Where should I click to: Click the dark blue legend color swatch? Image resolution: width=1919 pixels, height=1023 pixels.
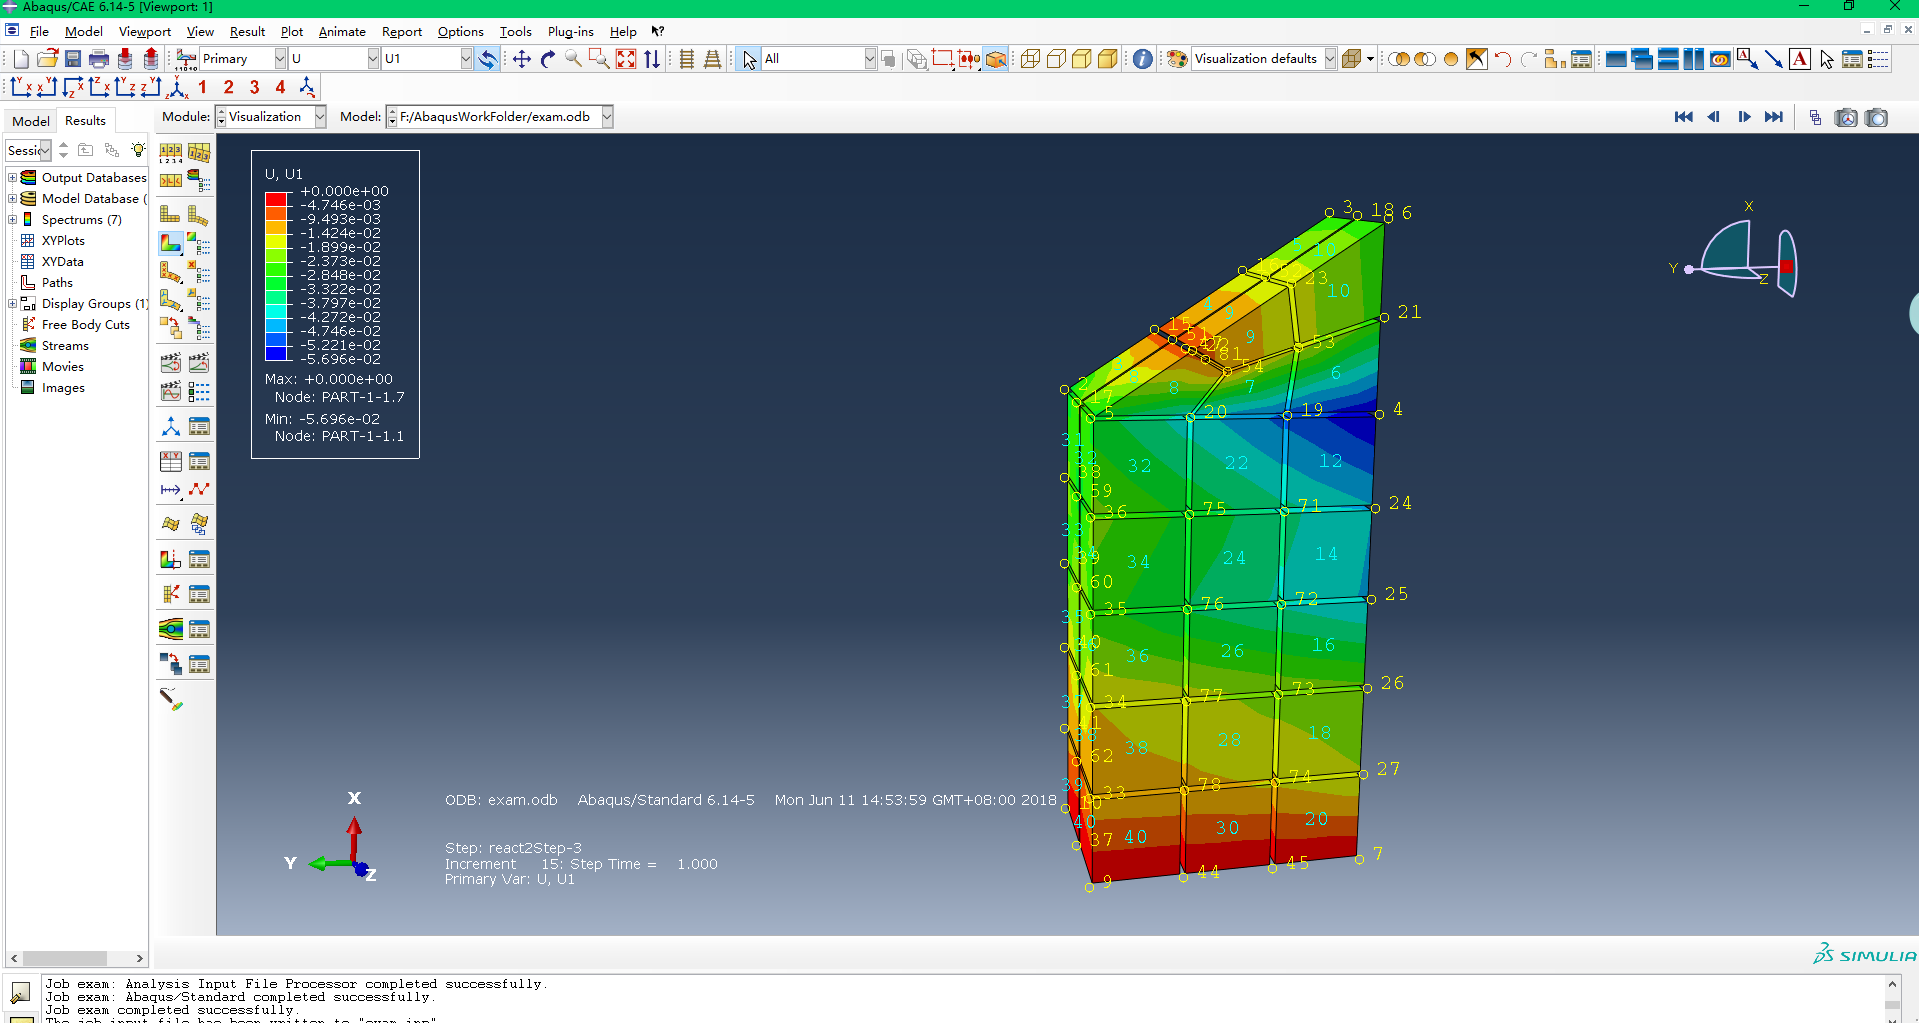point(276,353)
